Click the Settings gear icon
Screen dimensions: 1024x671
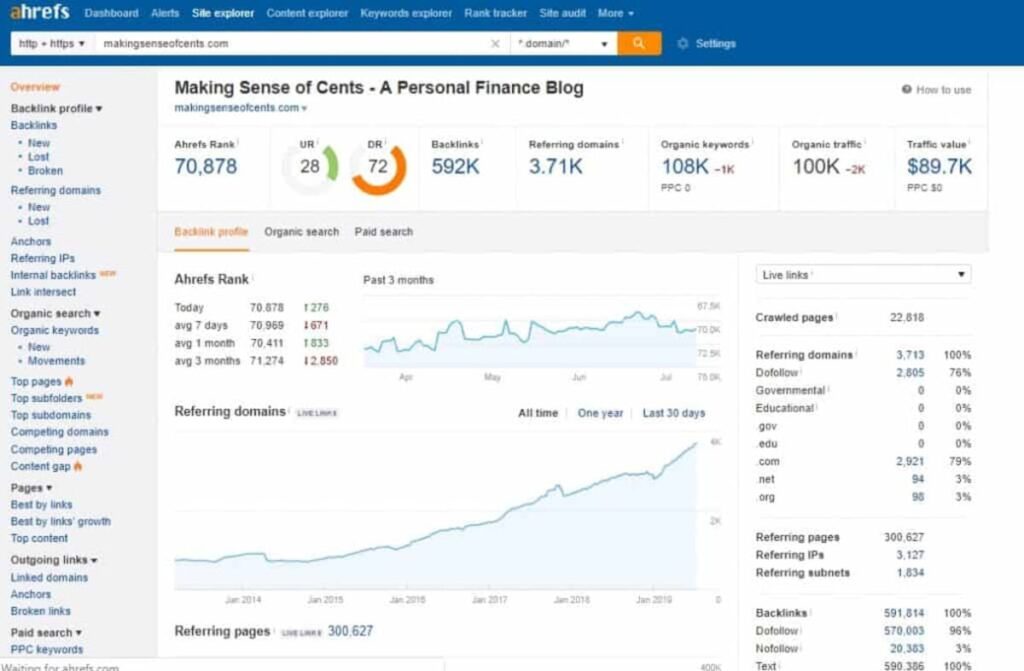682,44
